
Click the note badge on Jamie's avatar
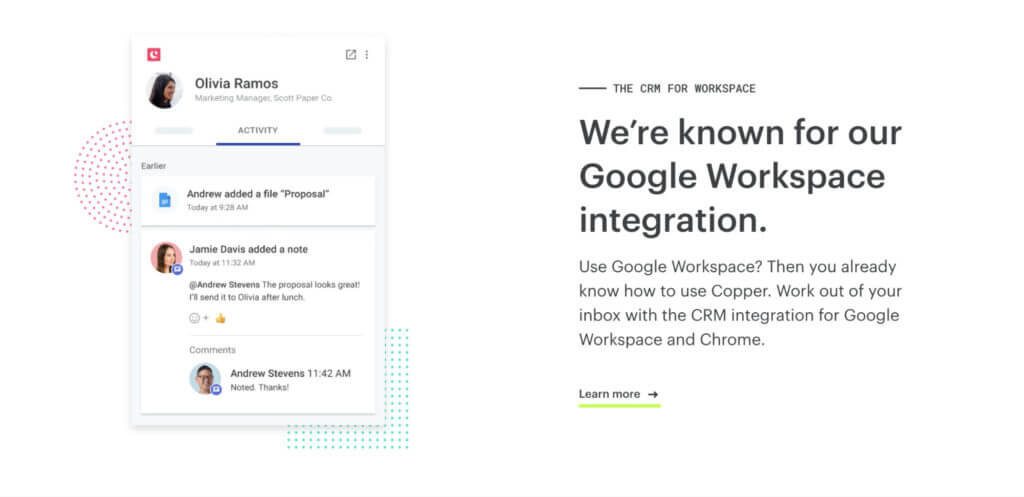pos(178,269)
